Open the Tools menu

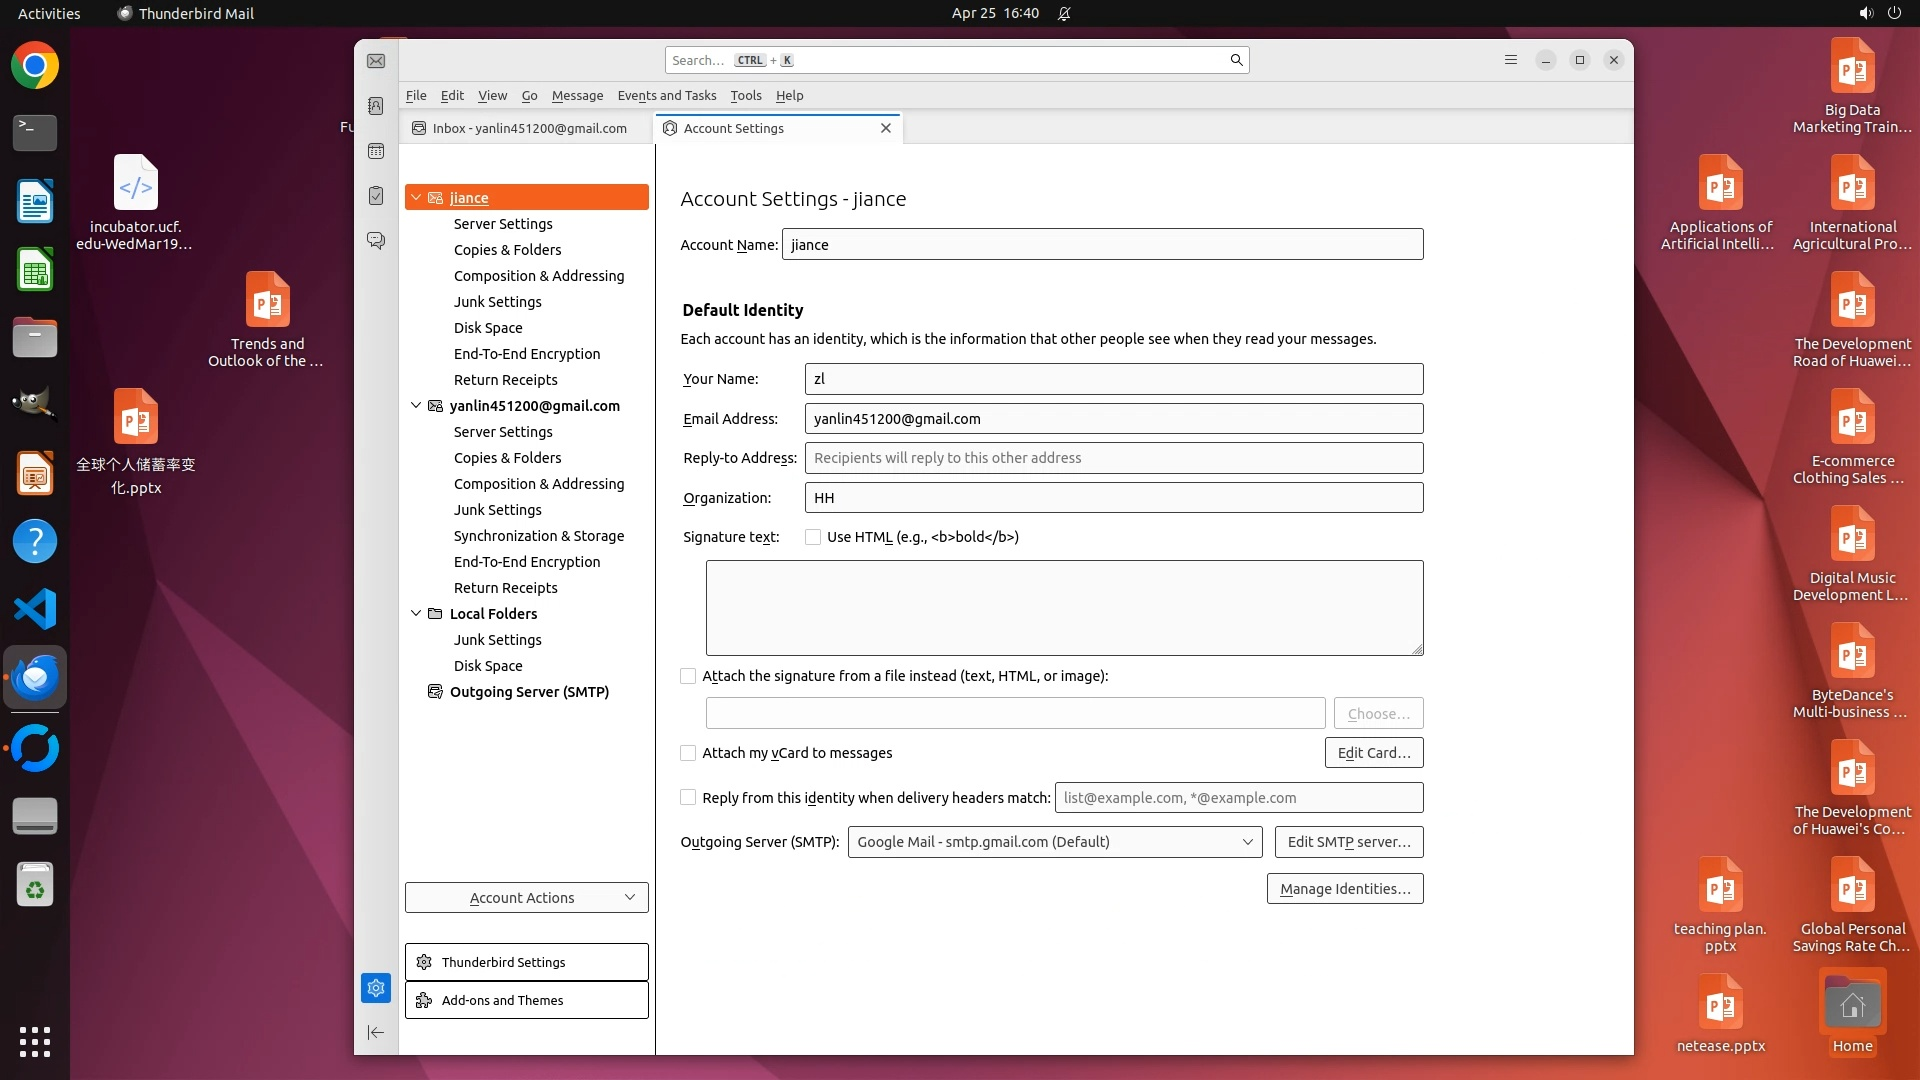pyautogui.click(x=745, y=96)
